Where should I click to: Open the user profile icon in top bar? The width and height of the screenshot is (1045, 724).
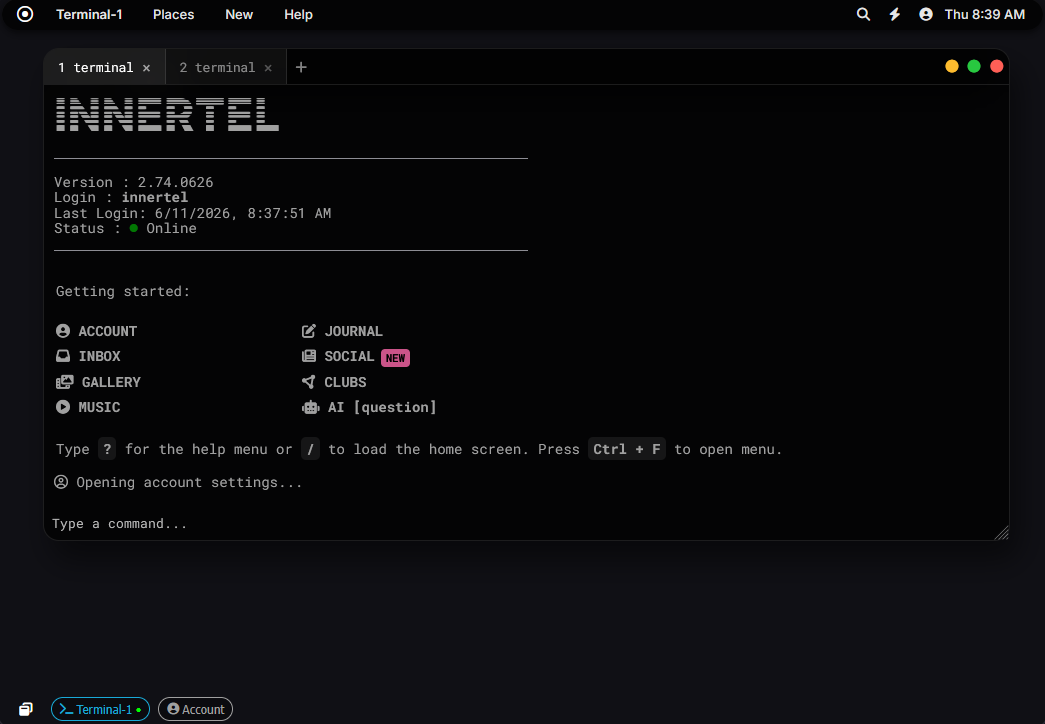[926, 14]
